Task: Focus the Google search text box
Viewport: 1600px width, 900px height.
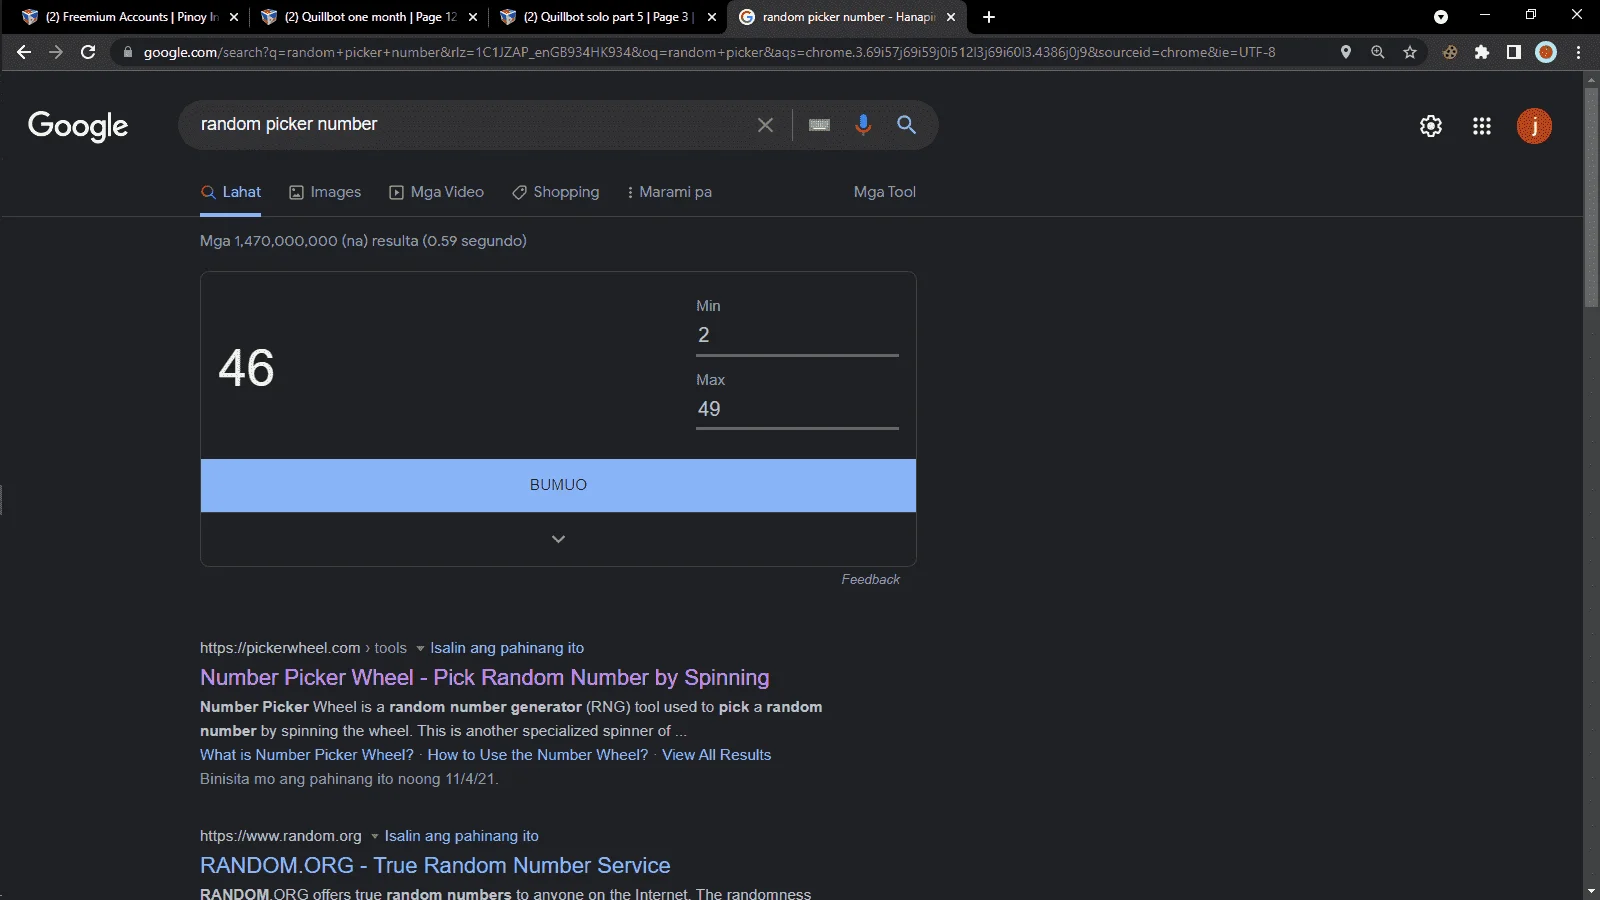Action: (x=470, y=125)
